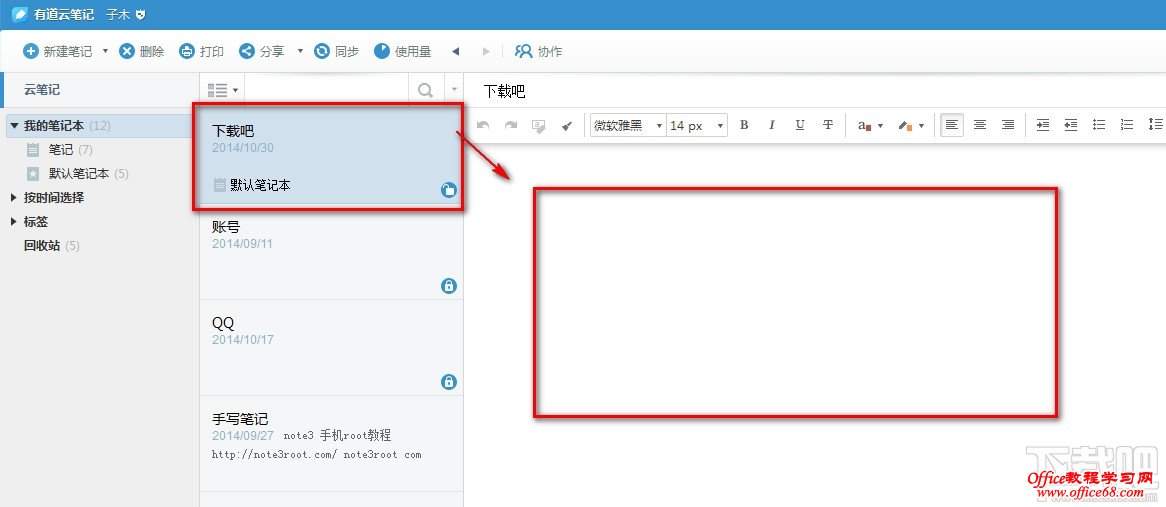Open the font color dropdown arrow
The width and height of the screenshot is (1166, 507).
880,126
